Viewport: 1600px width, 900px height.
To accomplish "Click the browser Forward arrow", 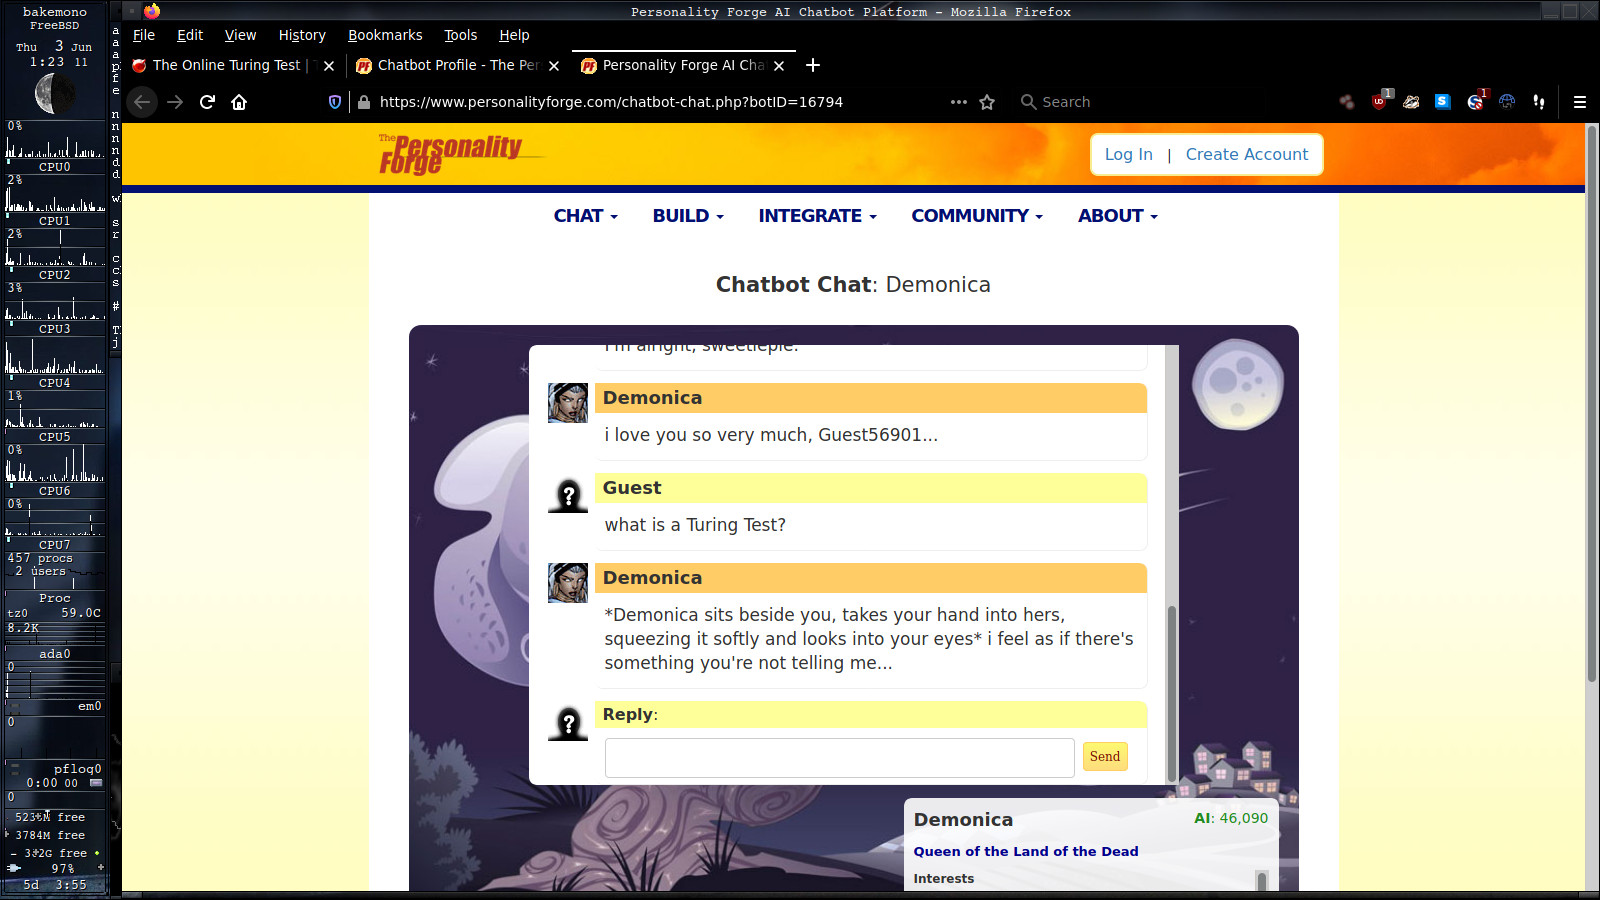I will point(175,102).
